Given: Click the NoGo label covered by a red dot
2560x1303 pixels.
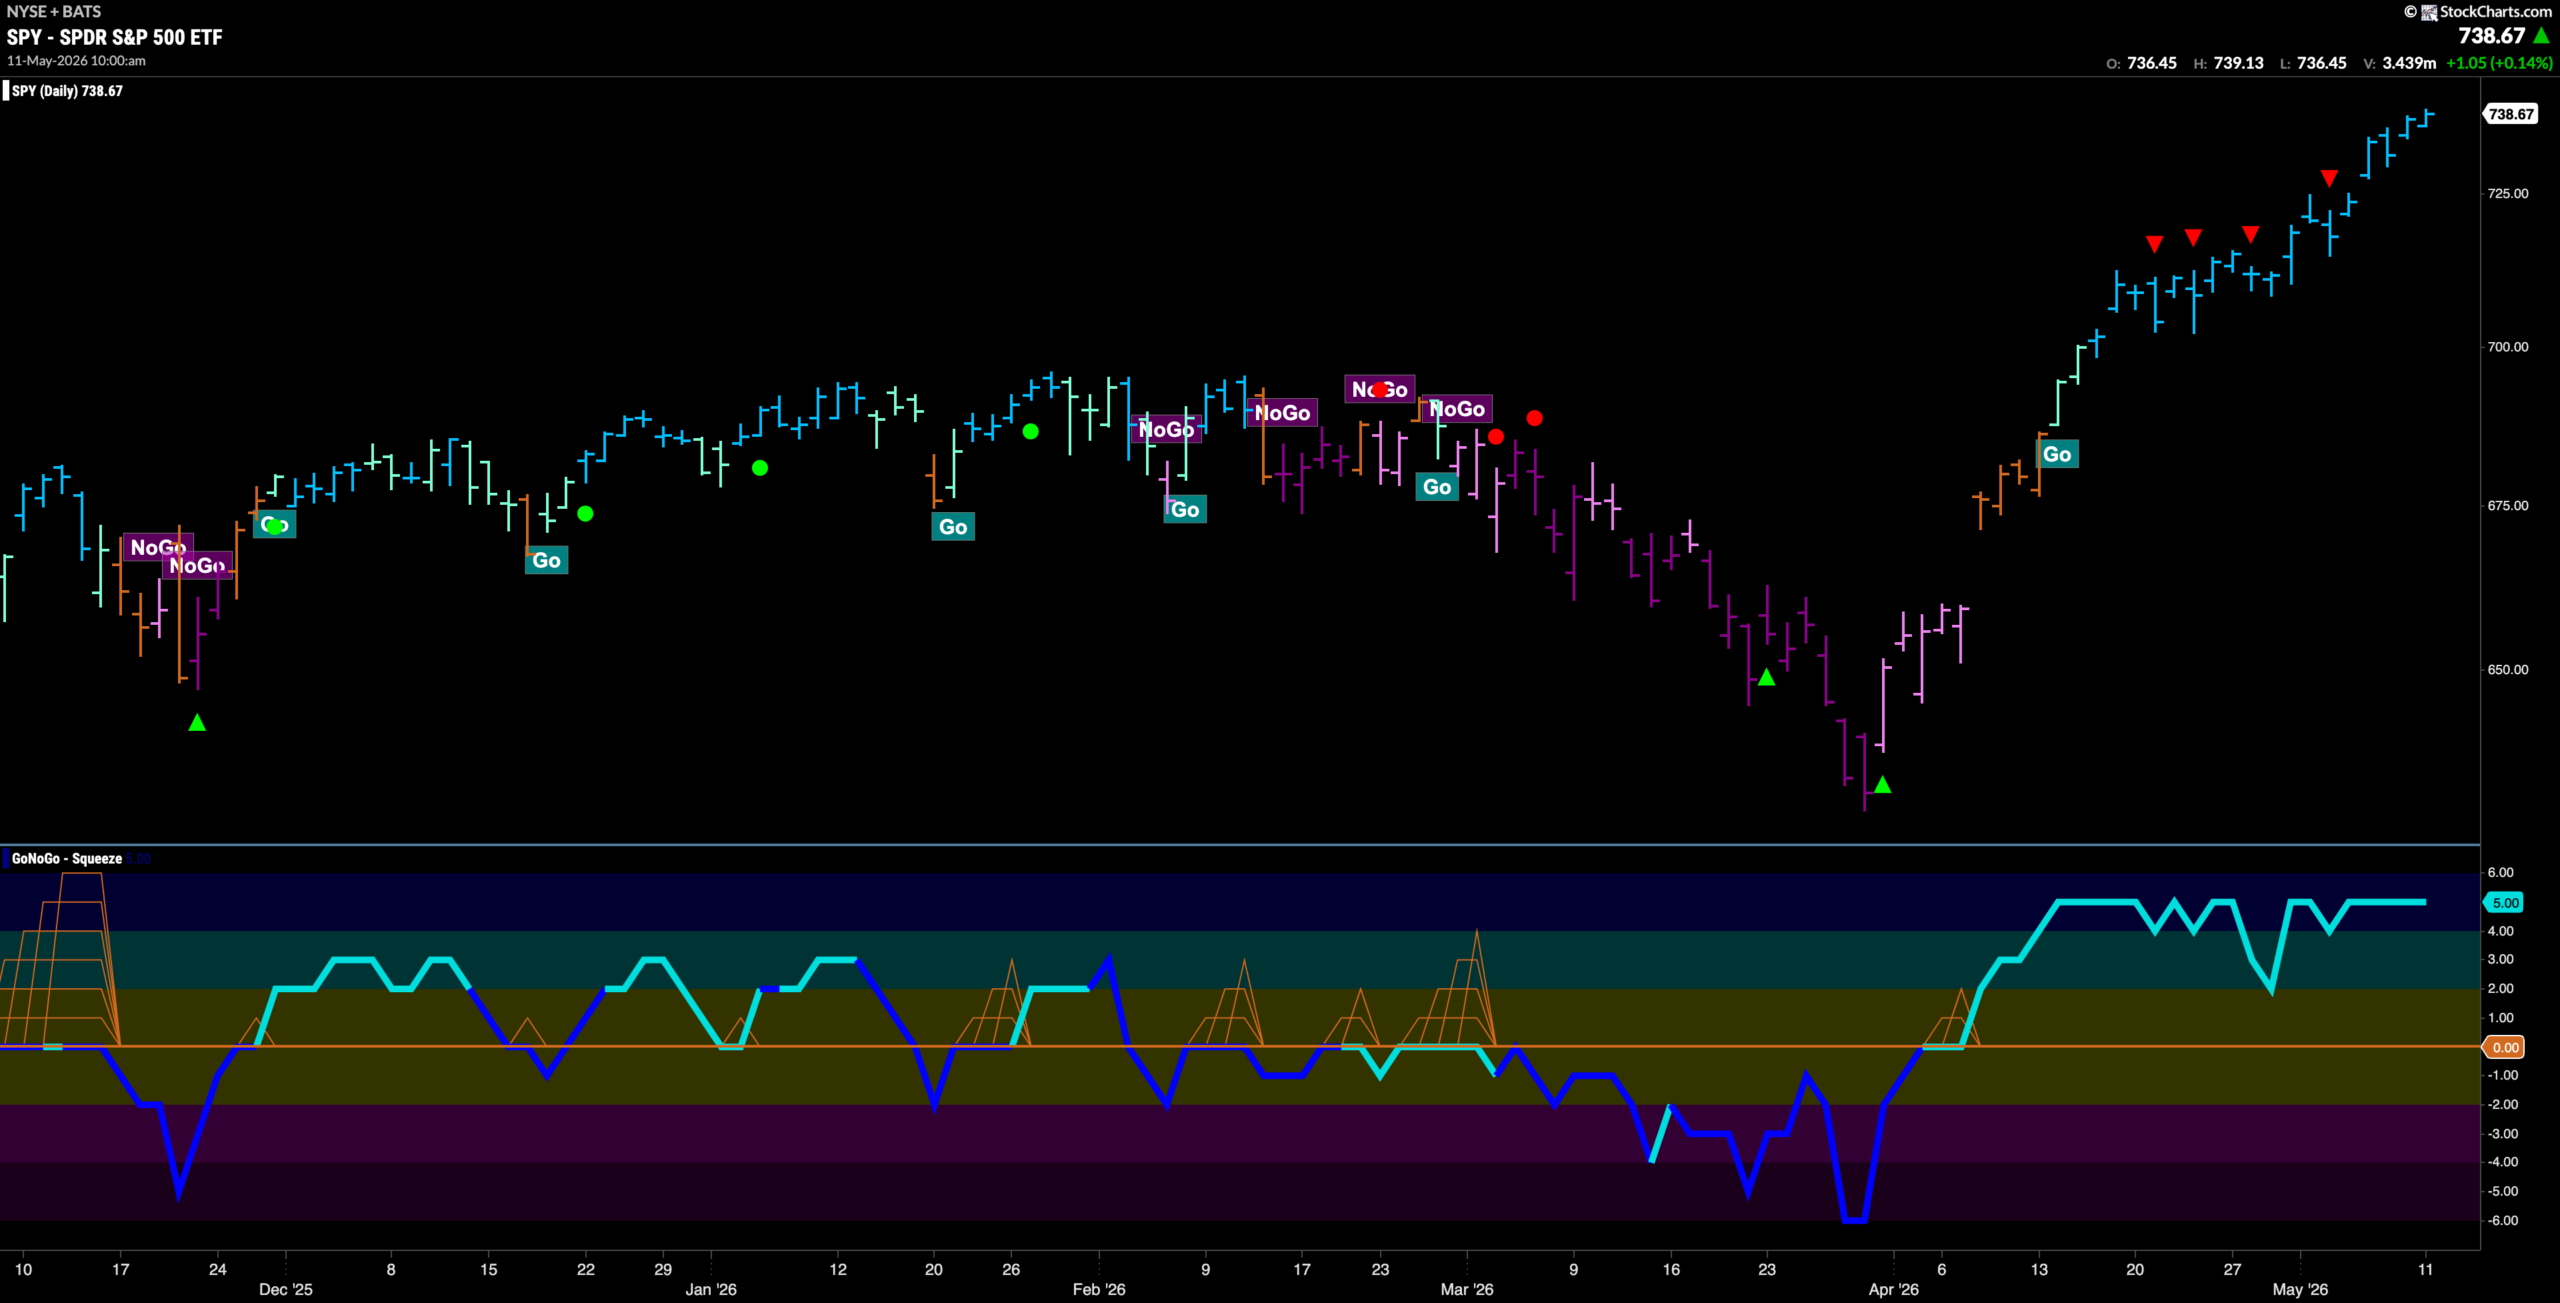Looking at the screenshot, I should pos(1379,389).
